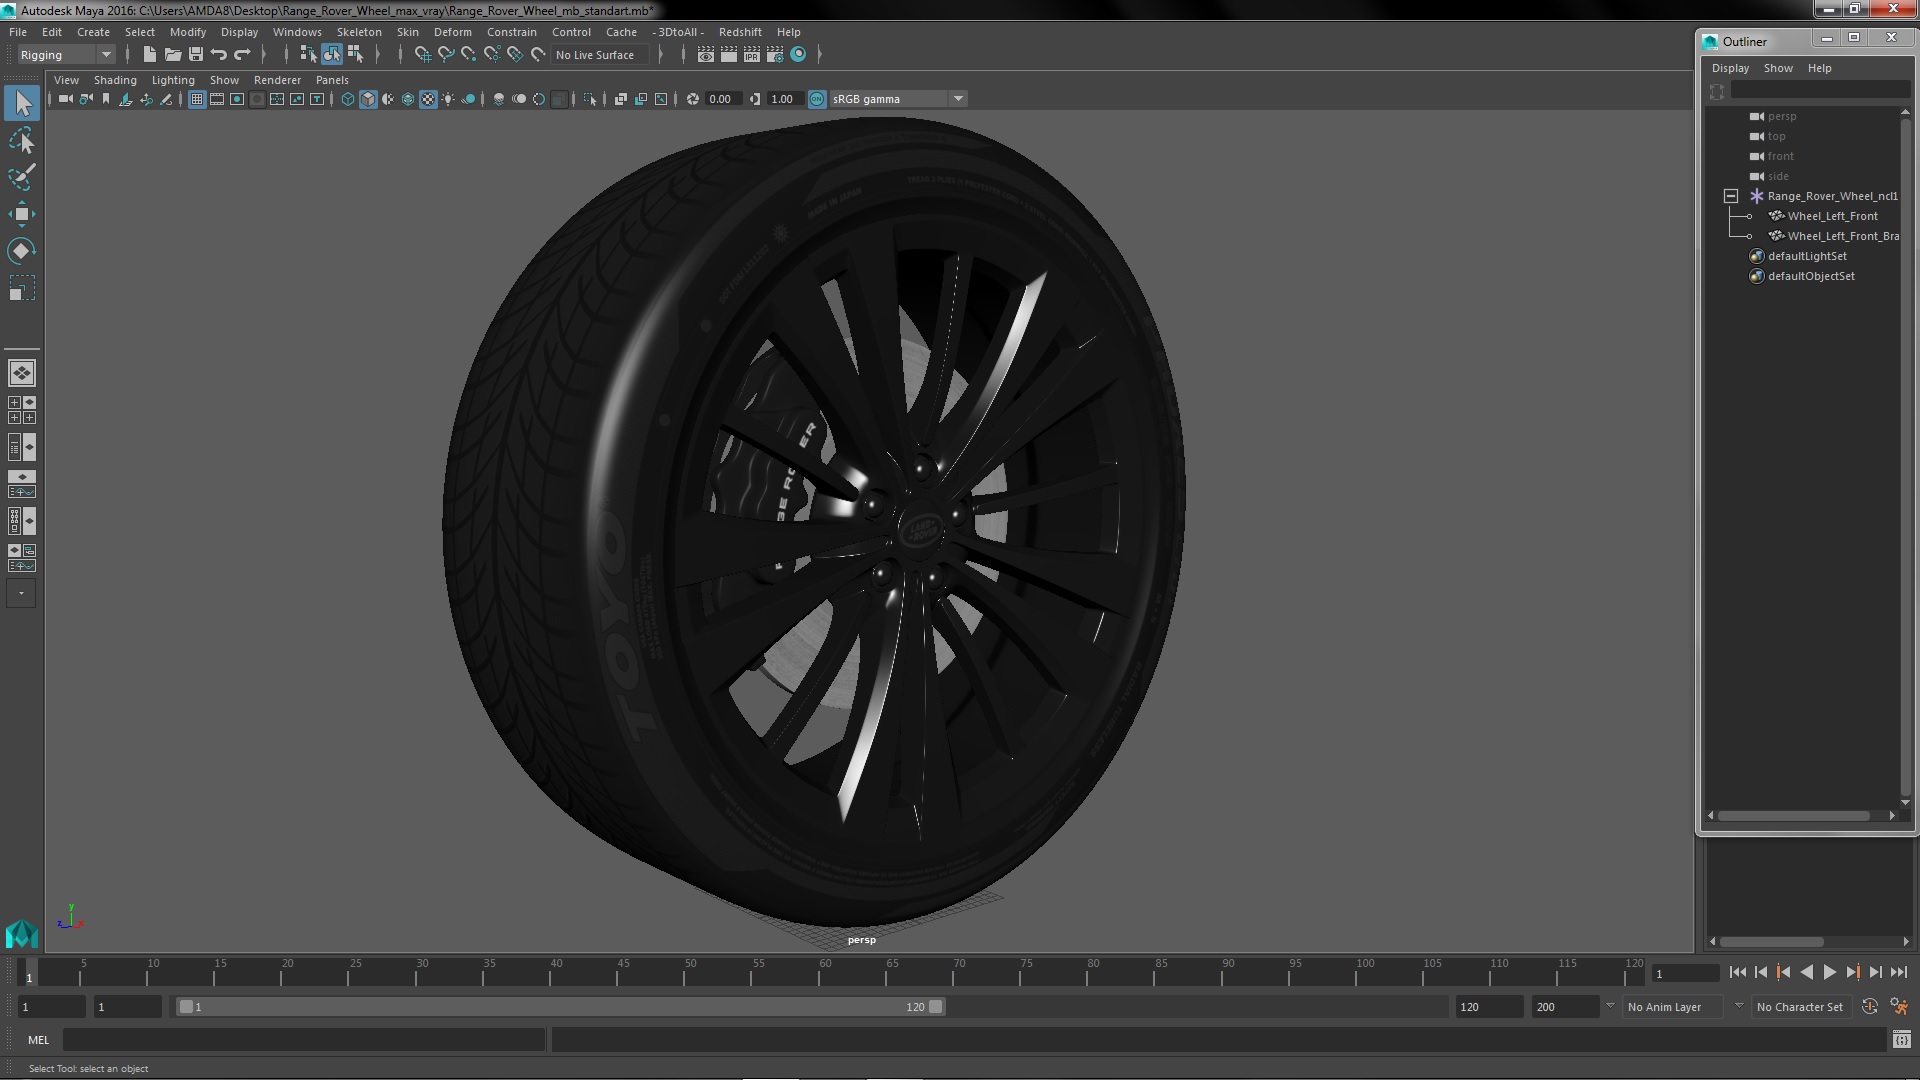Select by component type mode icon

(354, 55)
